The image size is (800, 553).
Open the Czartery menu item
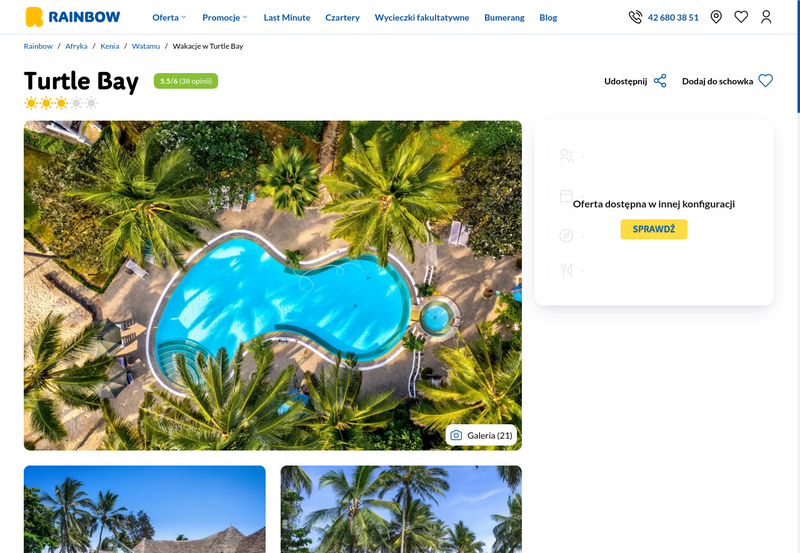click(x=342, y=17)
